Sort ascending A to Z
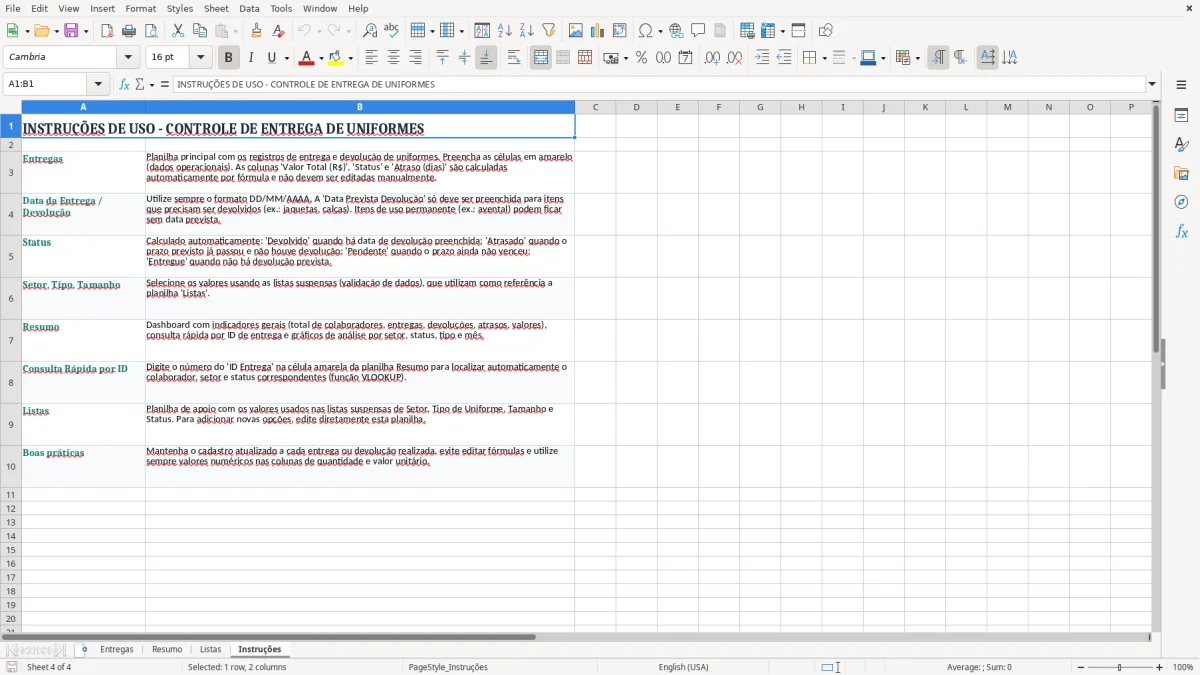Image resolution: width=1200 pixels, height=675 pixels. pos(505,31)
